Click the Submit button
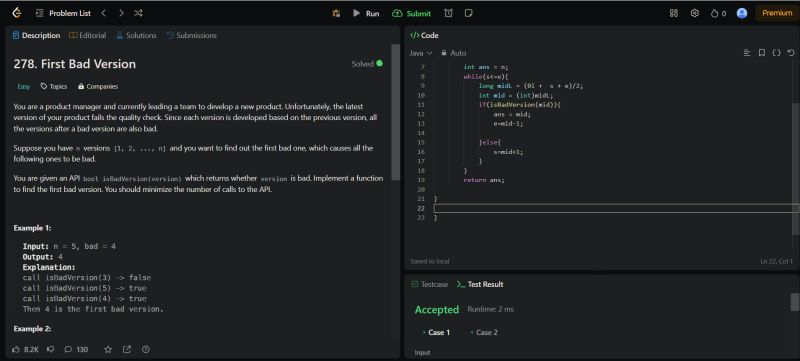Image resolution: width=800 pixels, height=361 pixels. [411, 13]
